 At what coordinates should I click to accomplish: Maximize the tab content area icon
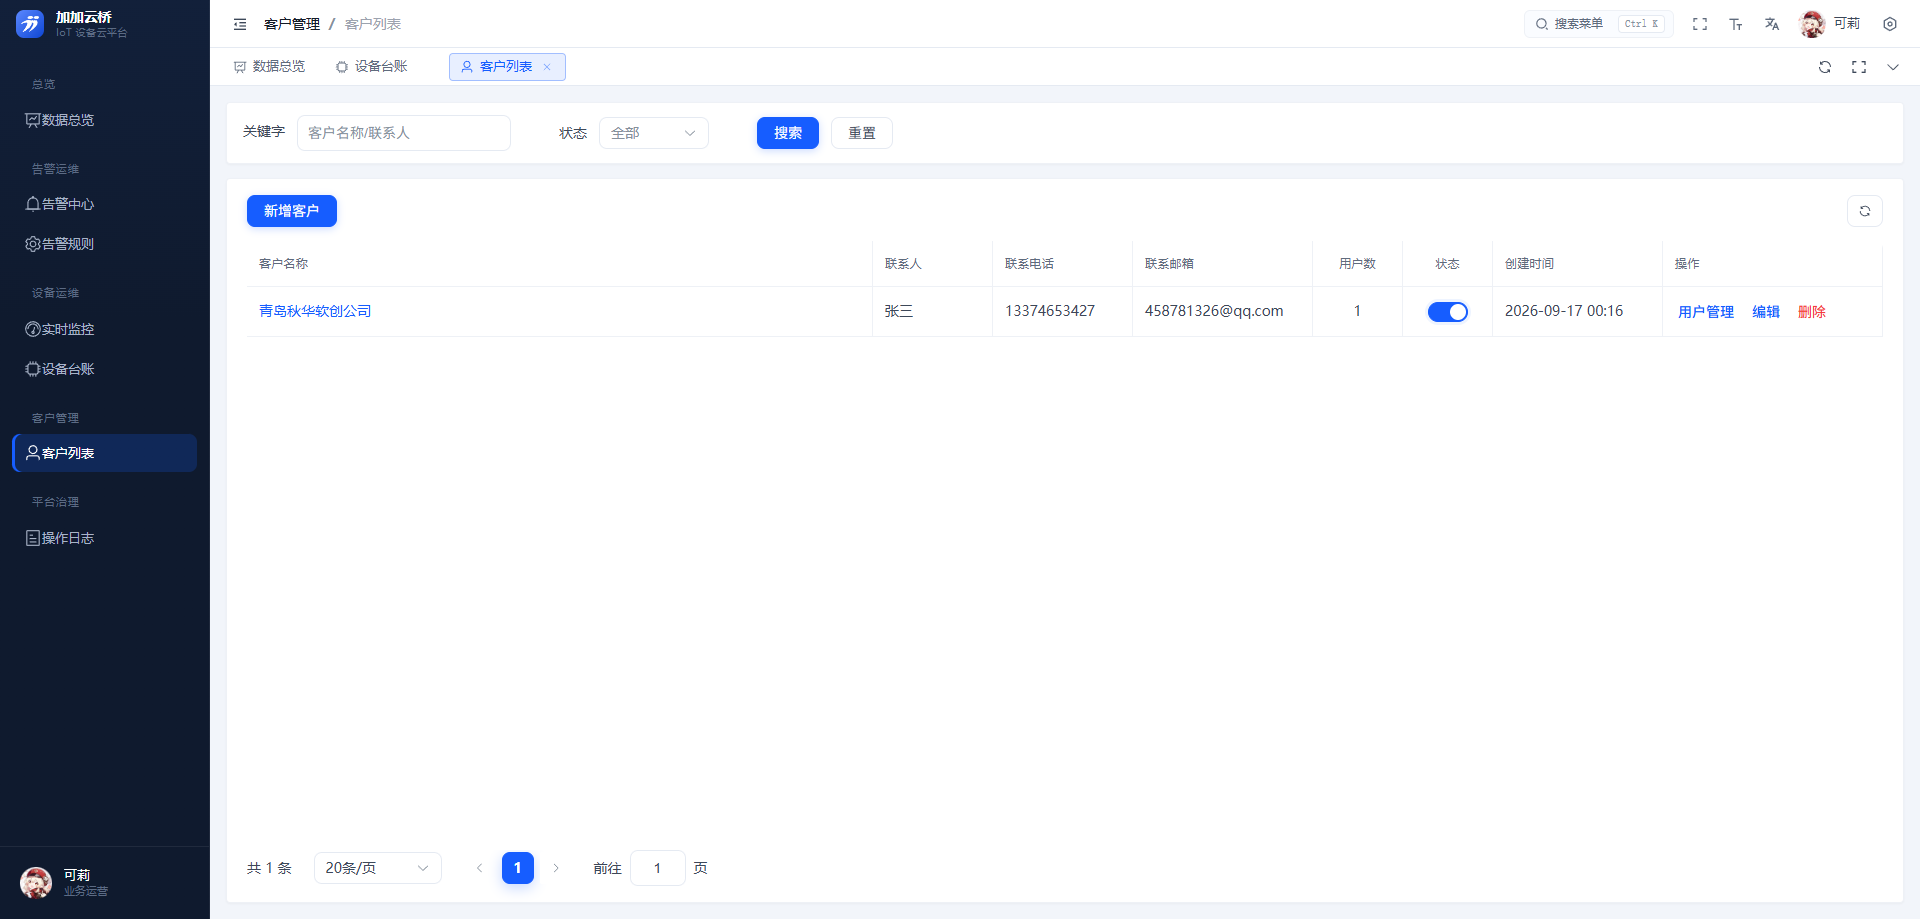coord(1859,67)
